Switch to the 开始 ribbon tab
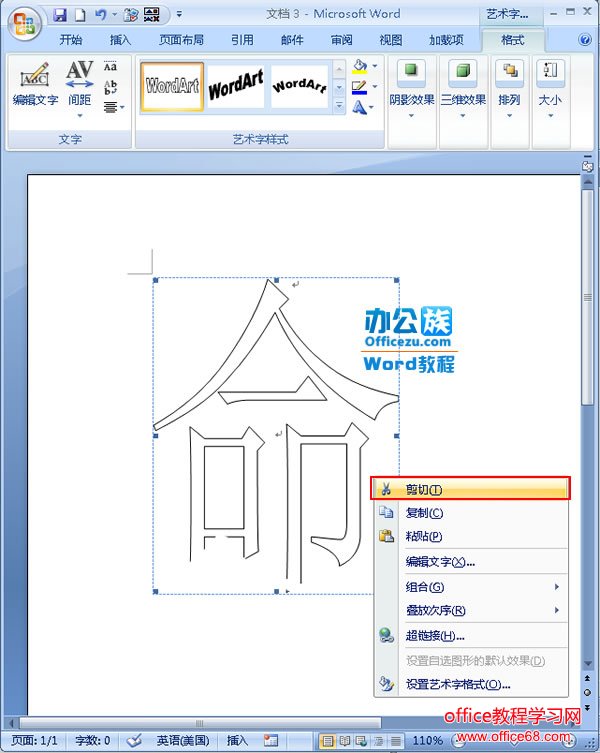600x753 pixels. pos(71,40)
